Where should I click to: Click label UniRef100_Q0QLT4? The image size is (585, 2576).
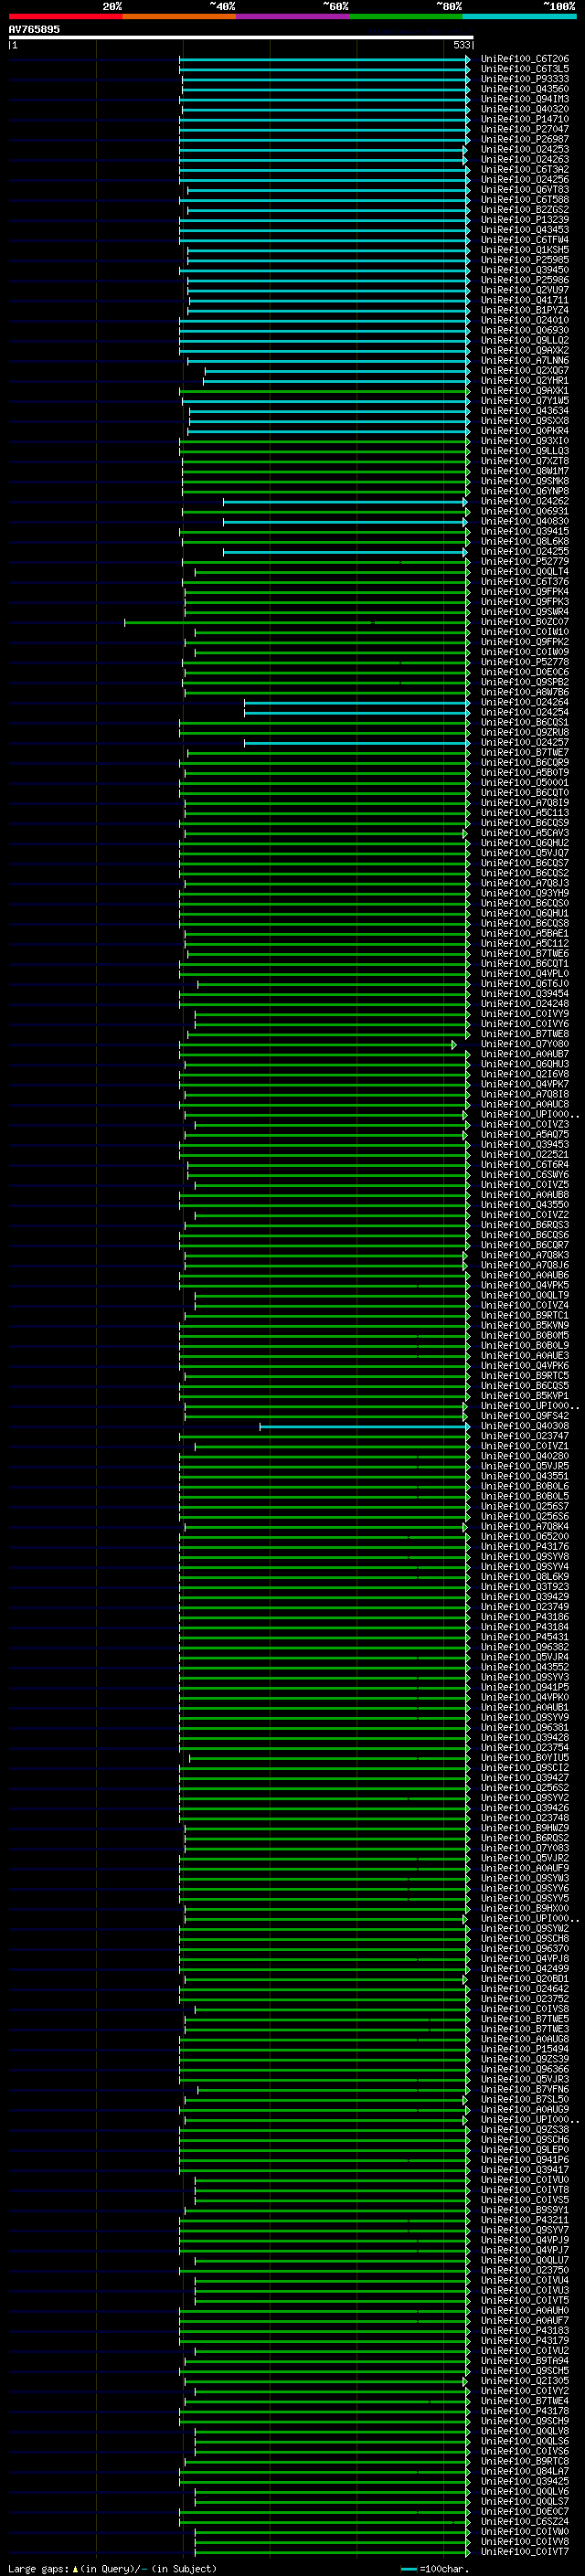click(525, 572)
